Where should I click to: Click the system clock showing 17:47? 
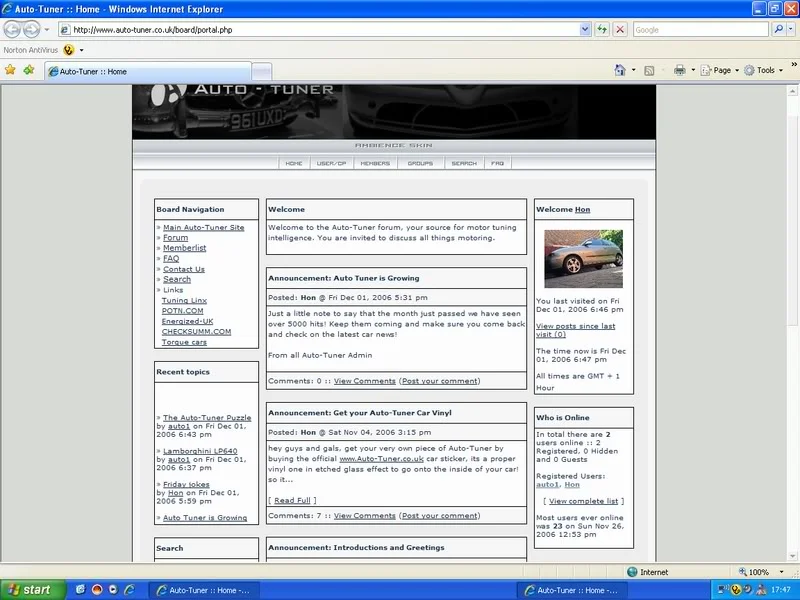[781, 590]
